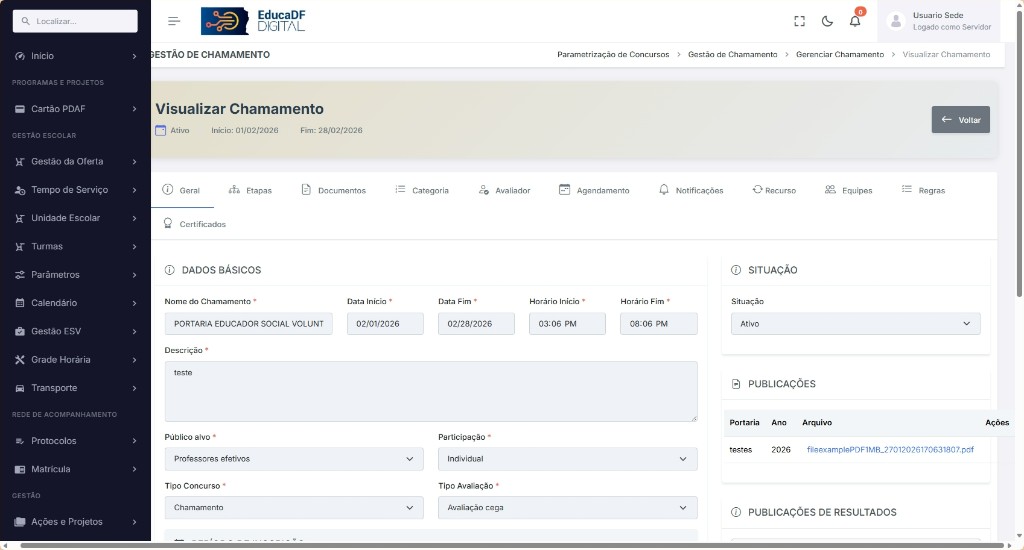Expand the Parâmetros menu chevron
Screen dimensions: 1024x550
[x=135, y=275]
